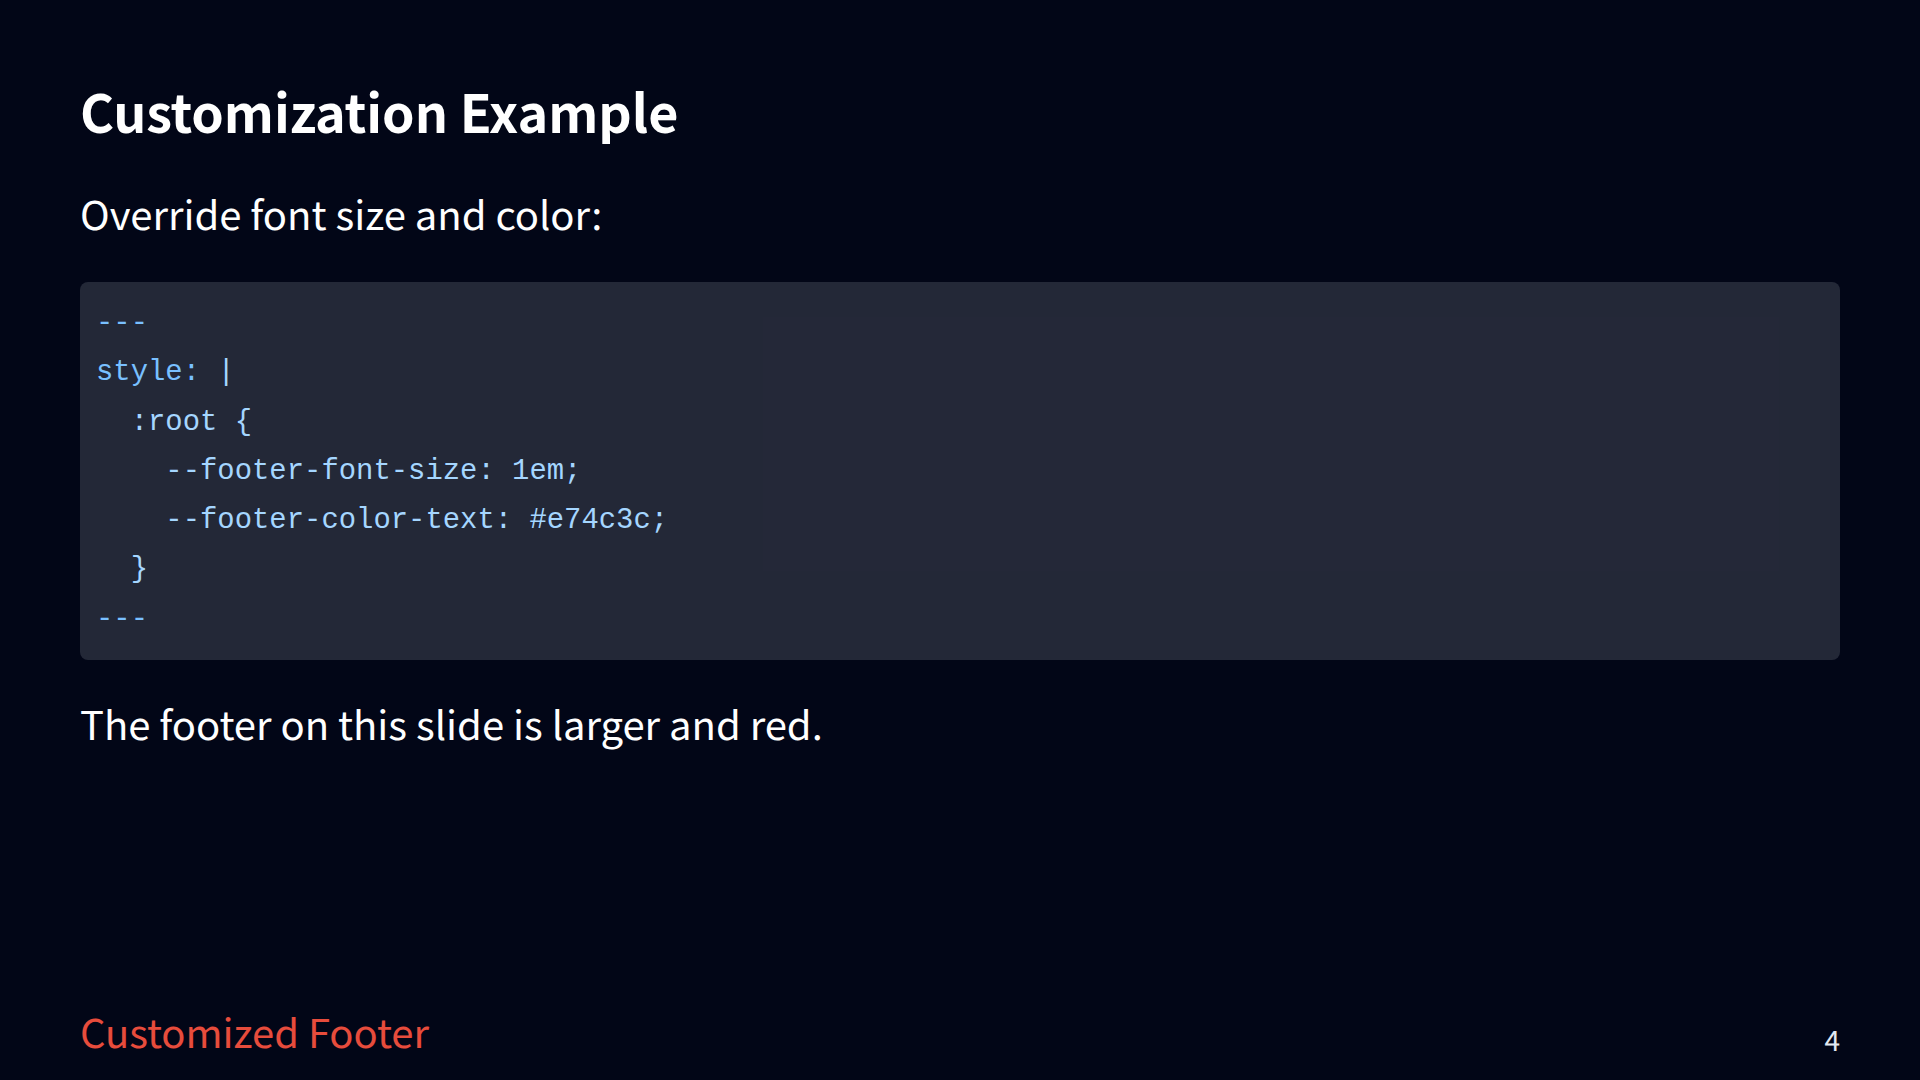Click the red "Customized Footer" text
1920x1080 pixels.
click(255, 1034)
